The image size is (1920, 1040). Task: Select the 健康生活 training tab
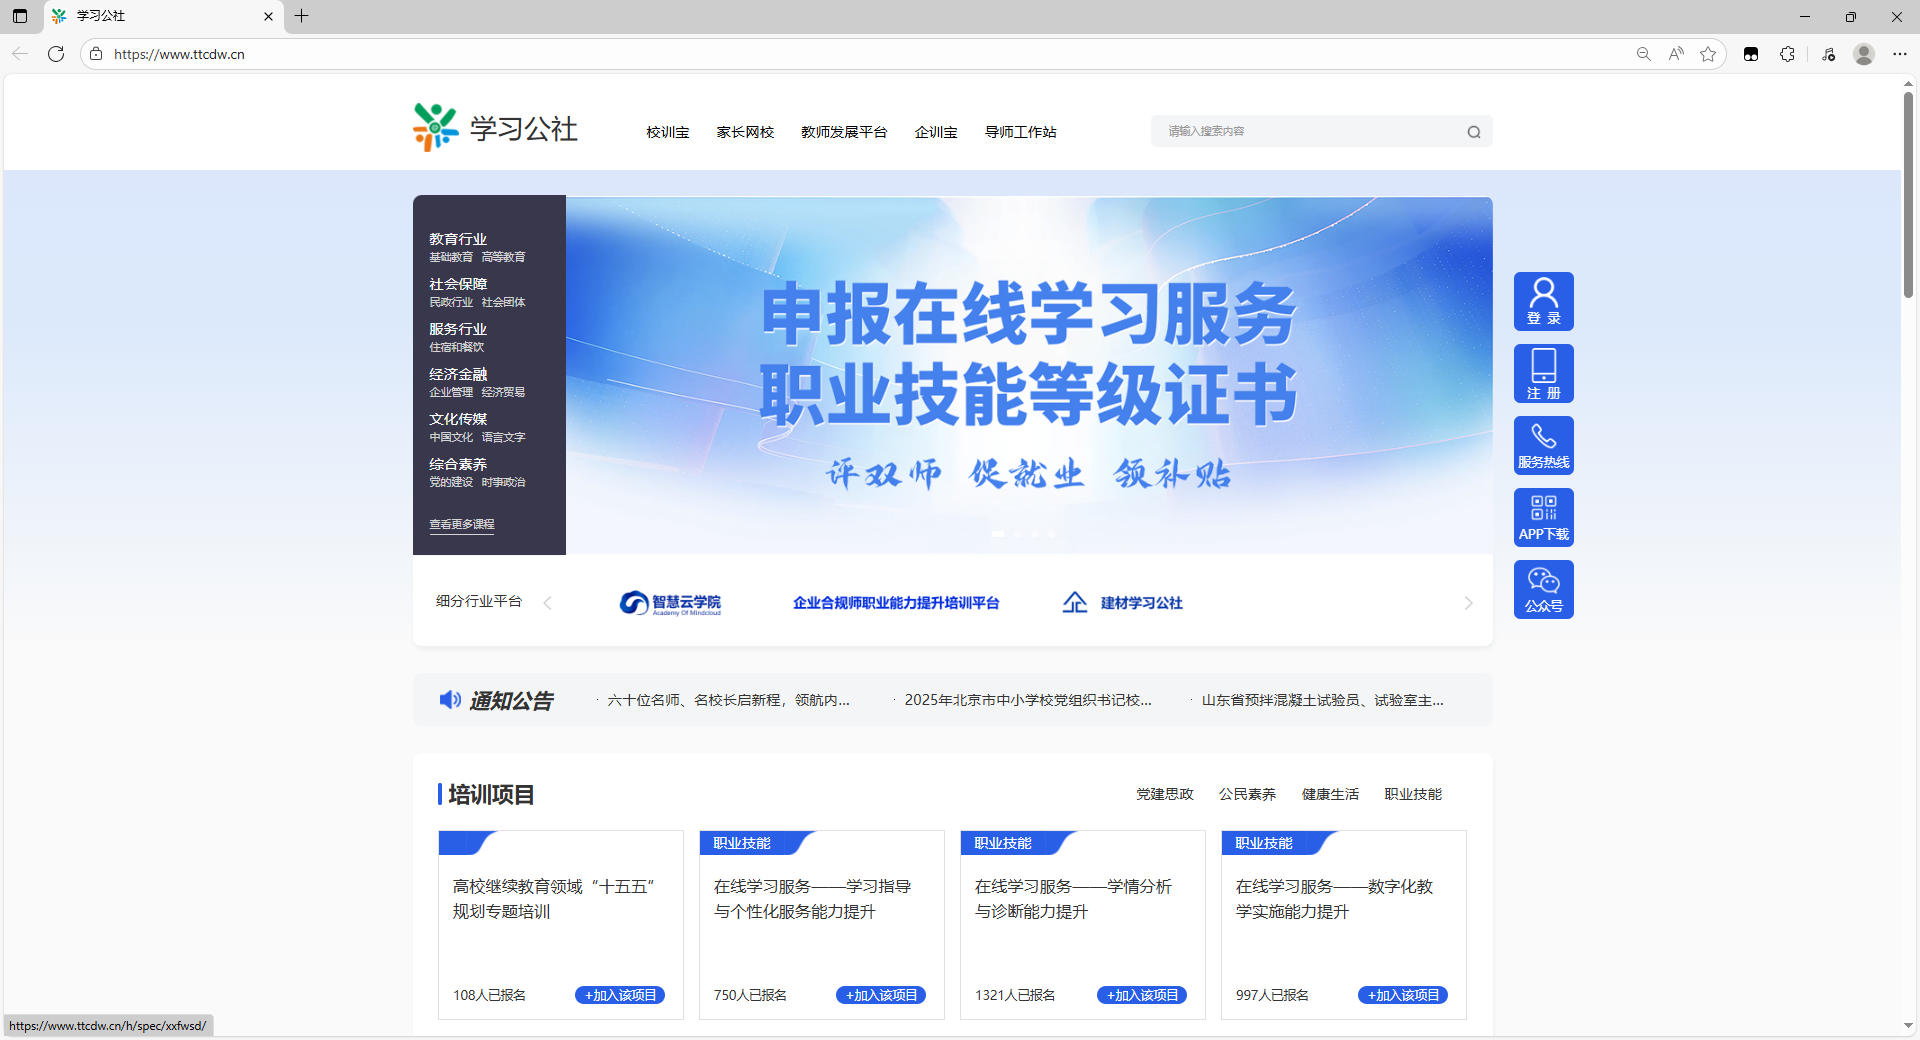[1330, 794]
